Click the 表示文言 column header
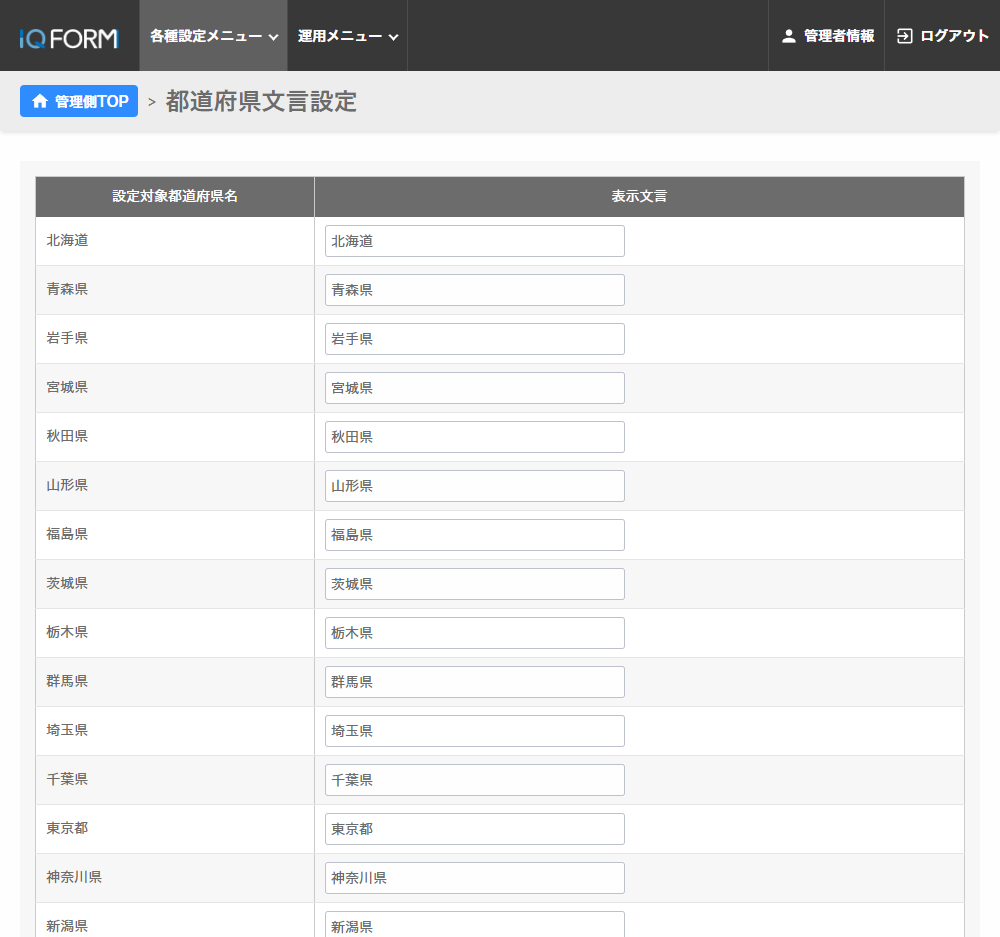The image size is (1000, 937). tap(639, 197)
